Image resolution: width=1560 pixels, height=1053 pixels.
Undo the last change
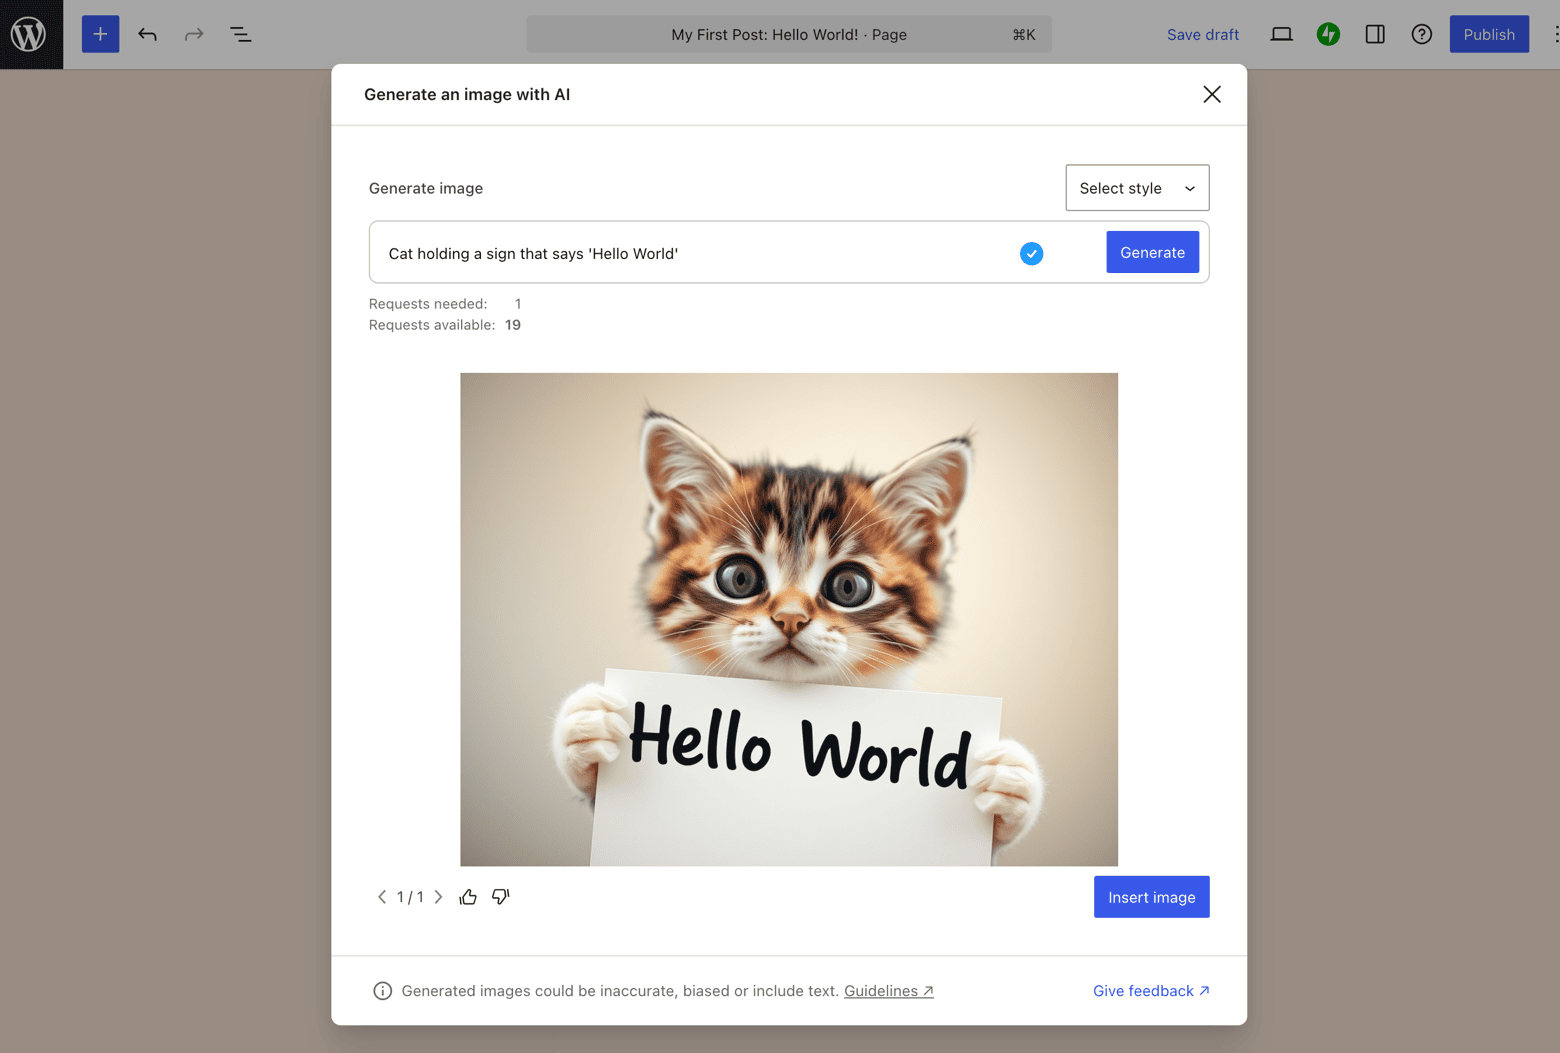tap(147, 34)
